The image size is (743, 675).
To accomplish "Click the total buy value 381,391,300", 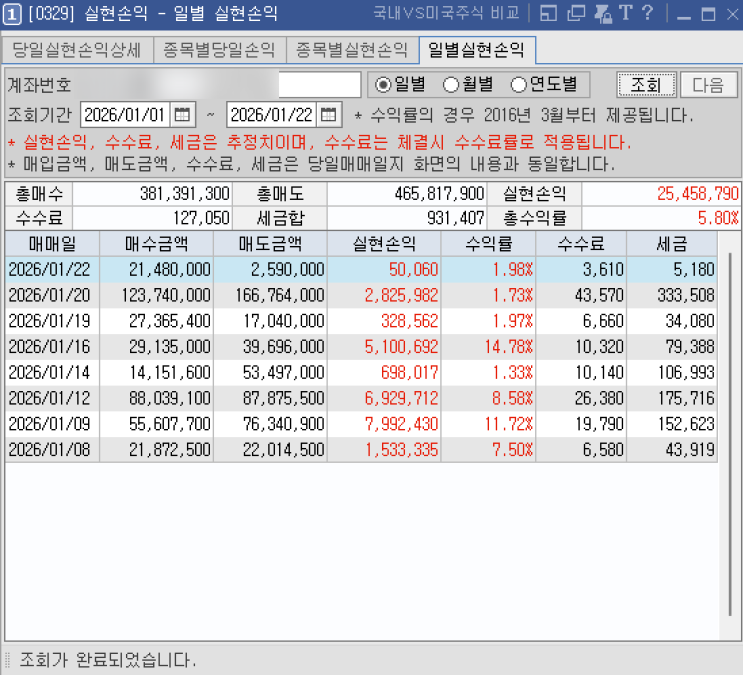I will (152, 193).
